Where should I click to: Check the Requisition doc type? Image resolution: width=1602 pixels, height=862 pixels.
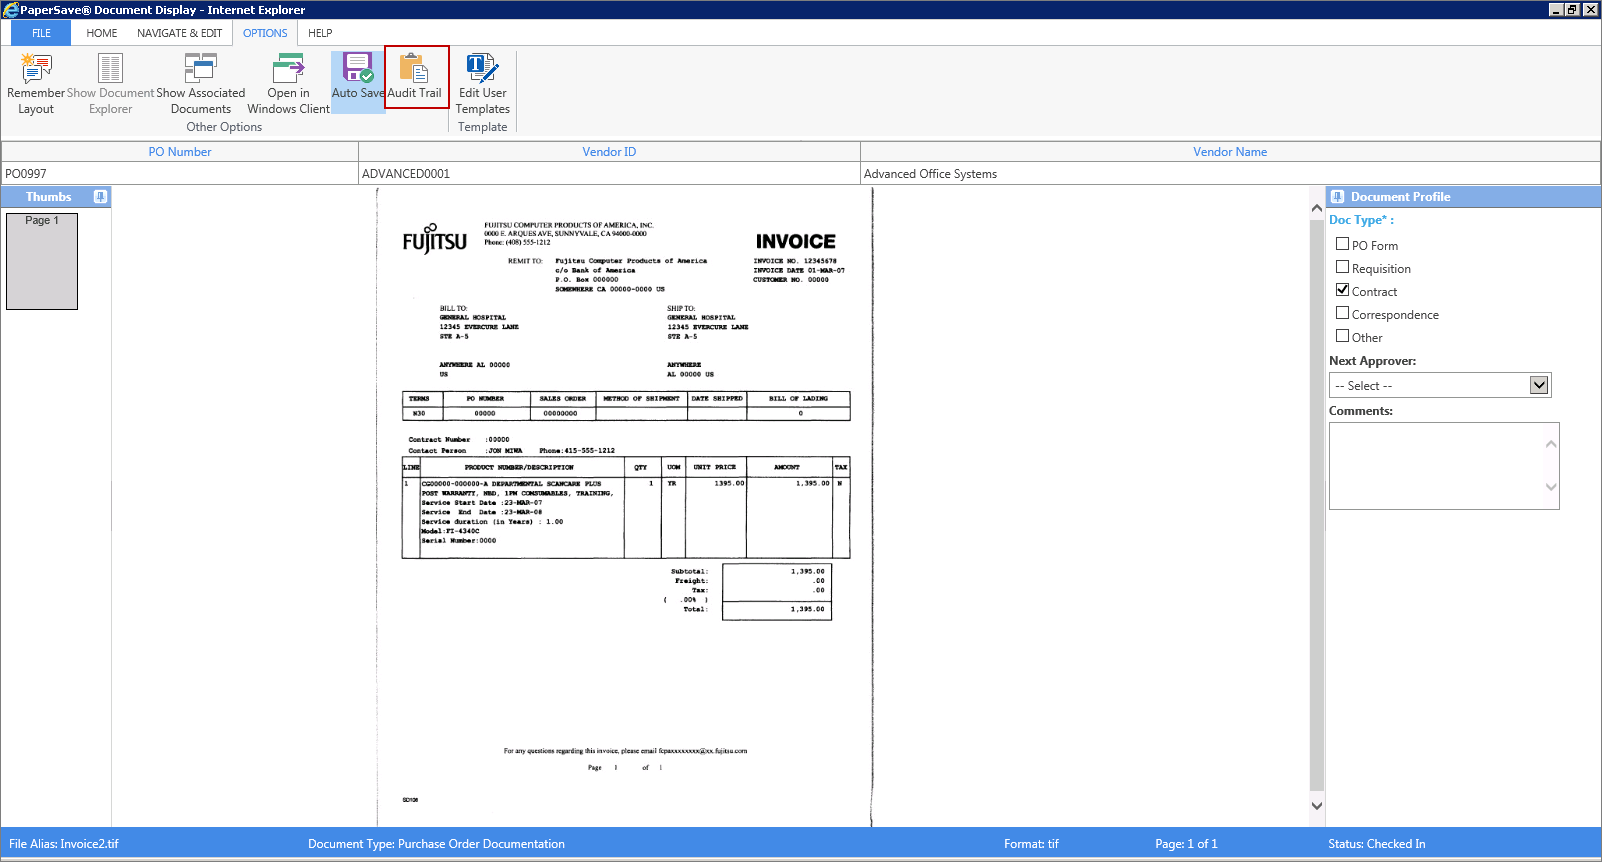pos(1342,267)
